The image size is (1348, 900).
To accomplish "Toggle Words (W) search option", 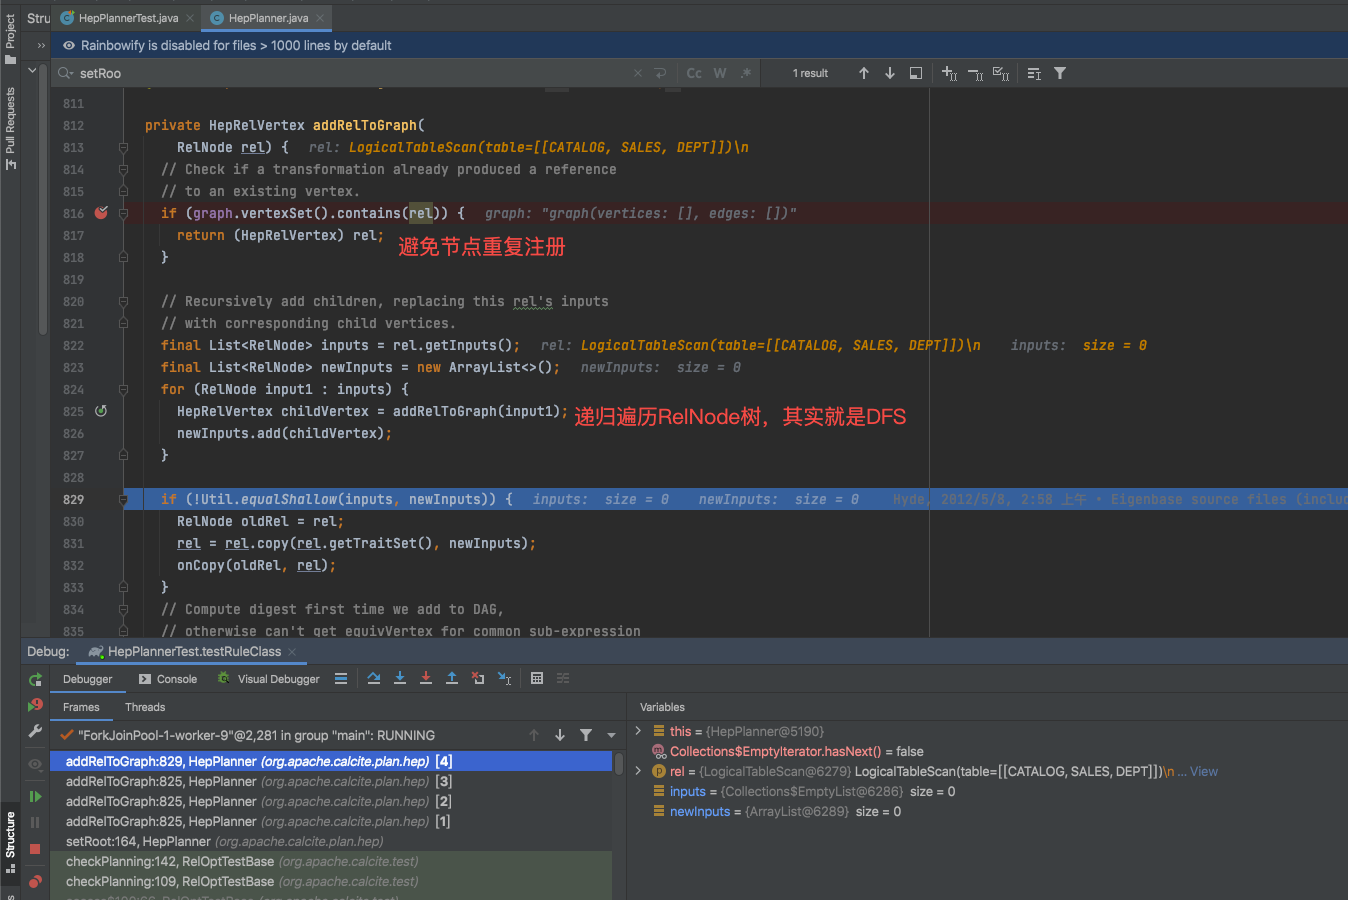I will (720, 73).
